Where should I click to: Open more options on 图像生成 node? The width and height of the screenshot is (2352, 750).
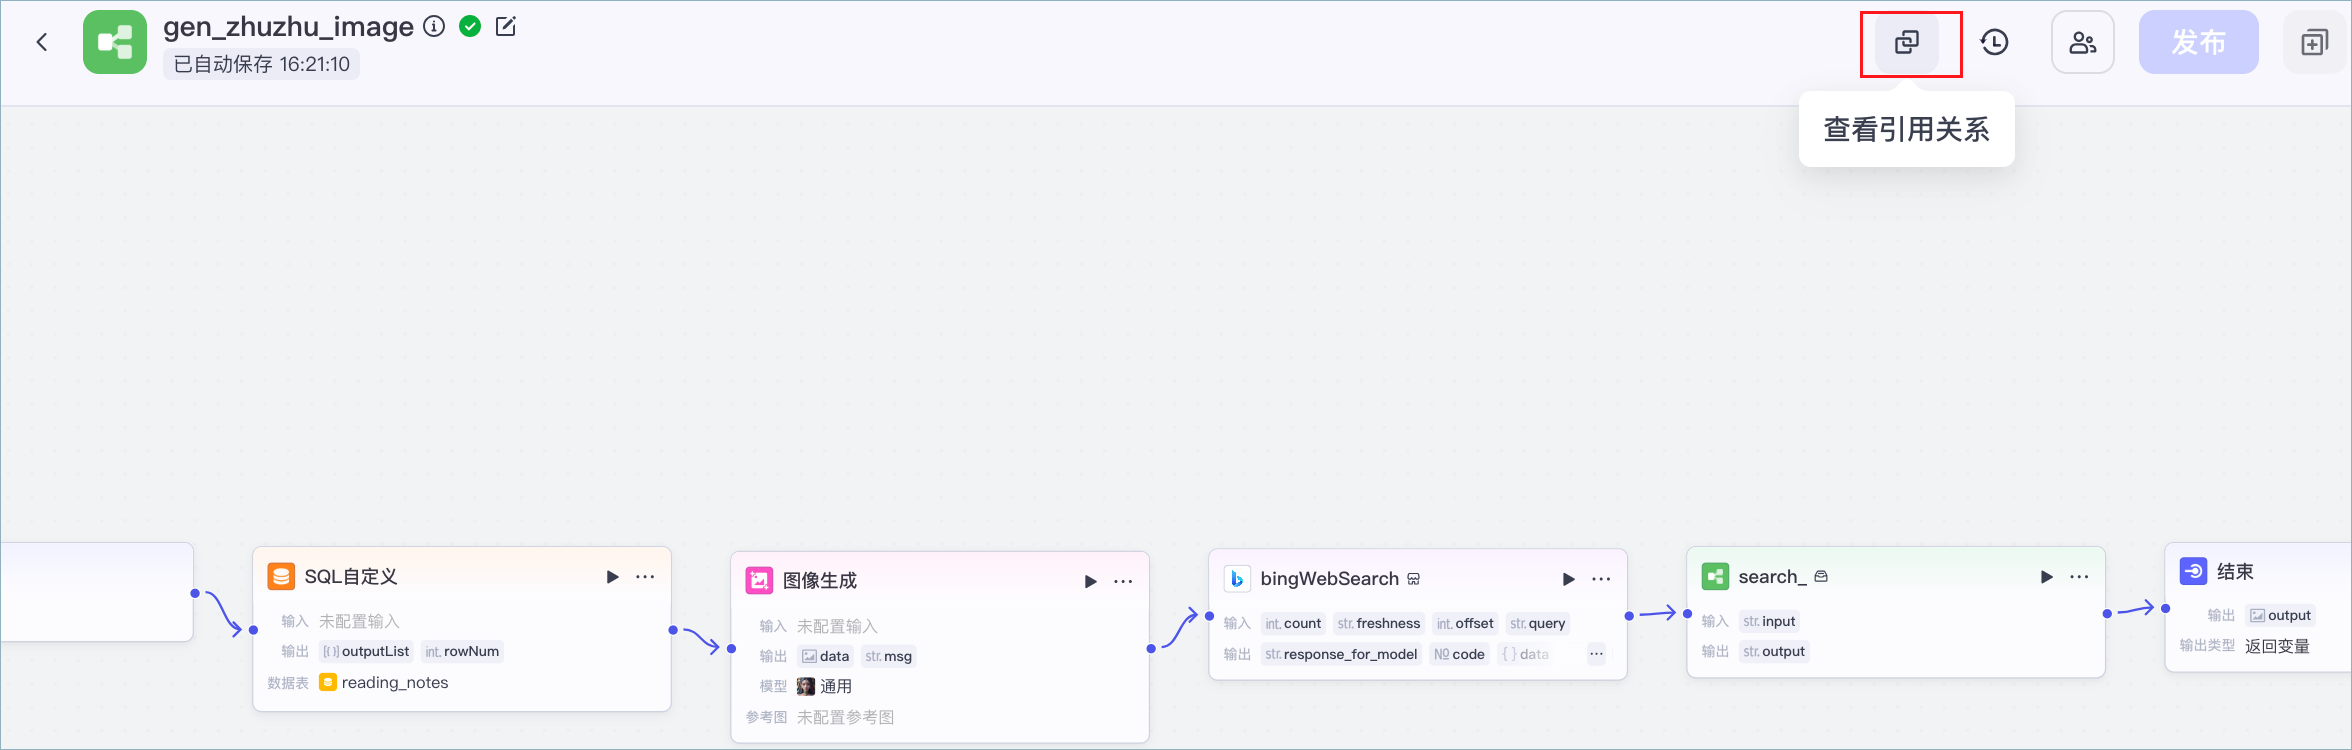coord(1123,581)
